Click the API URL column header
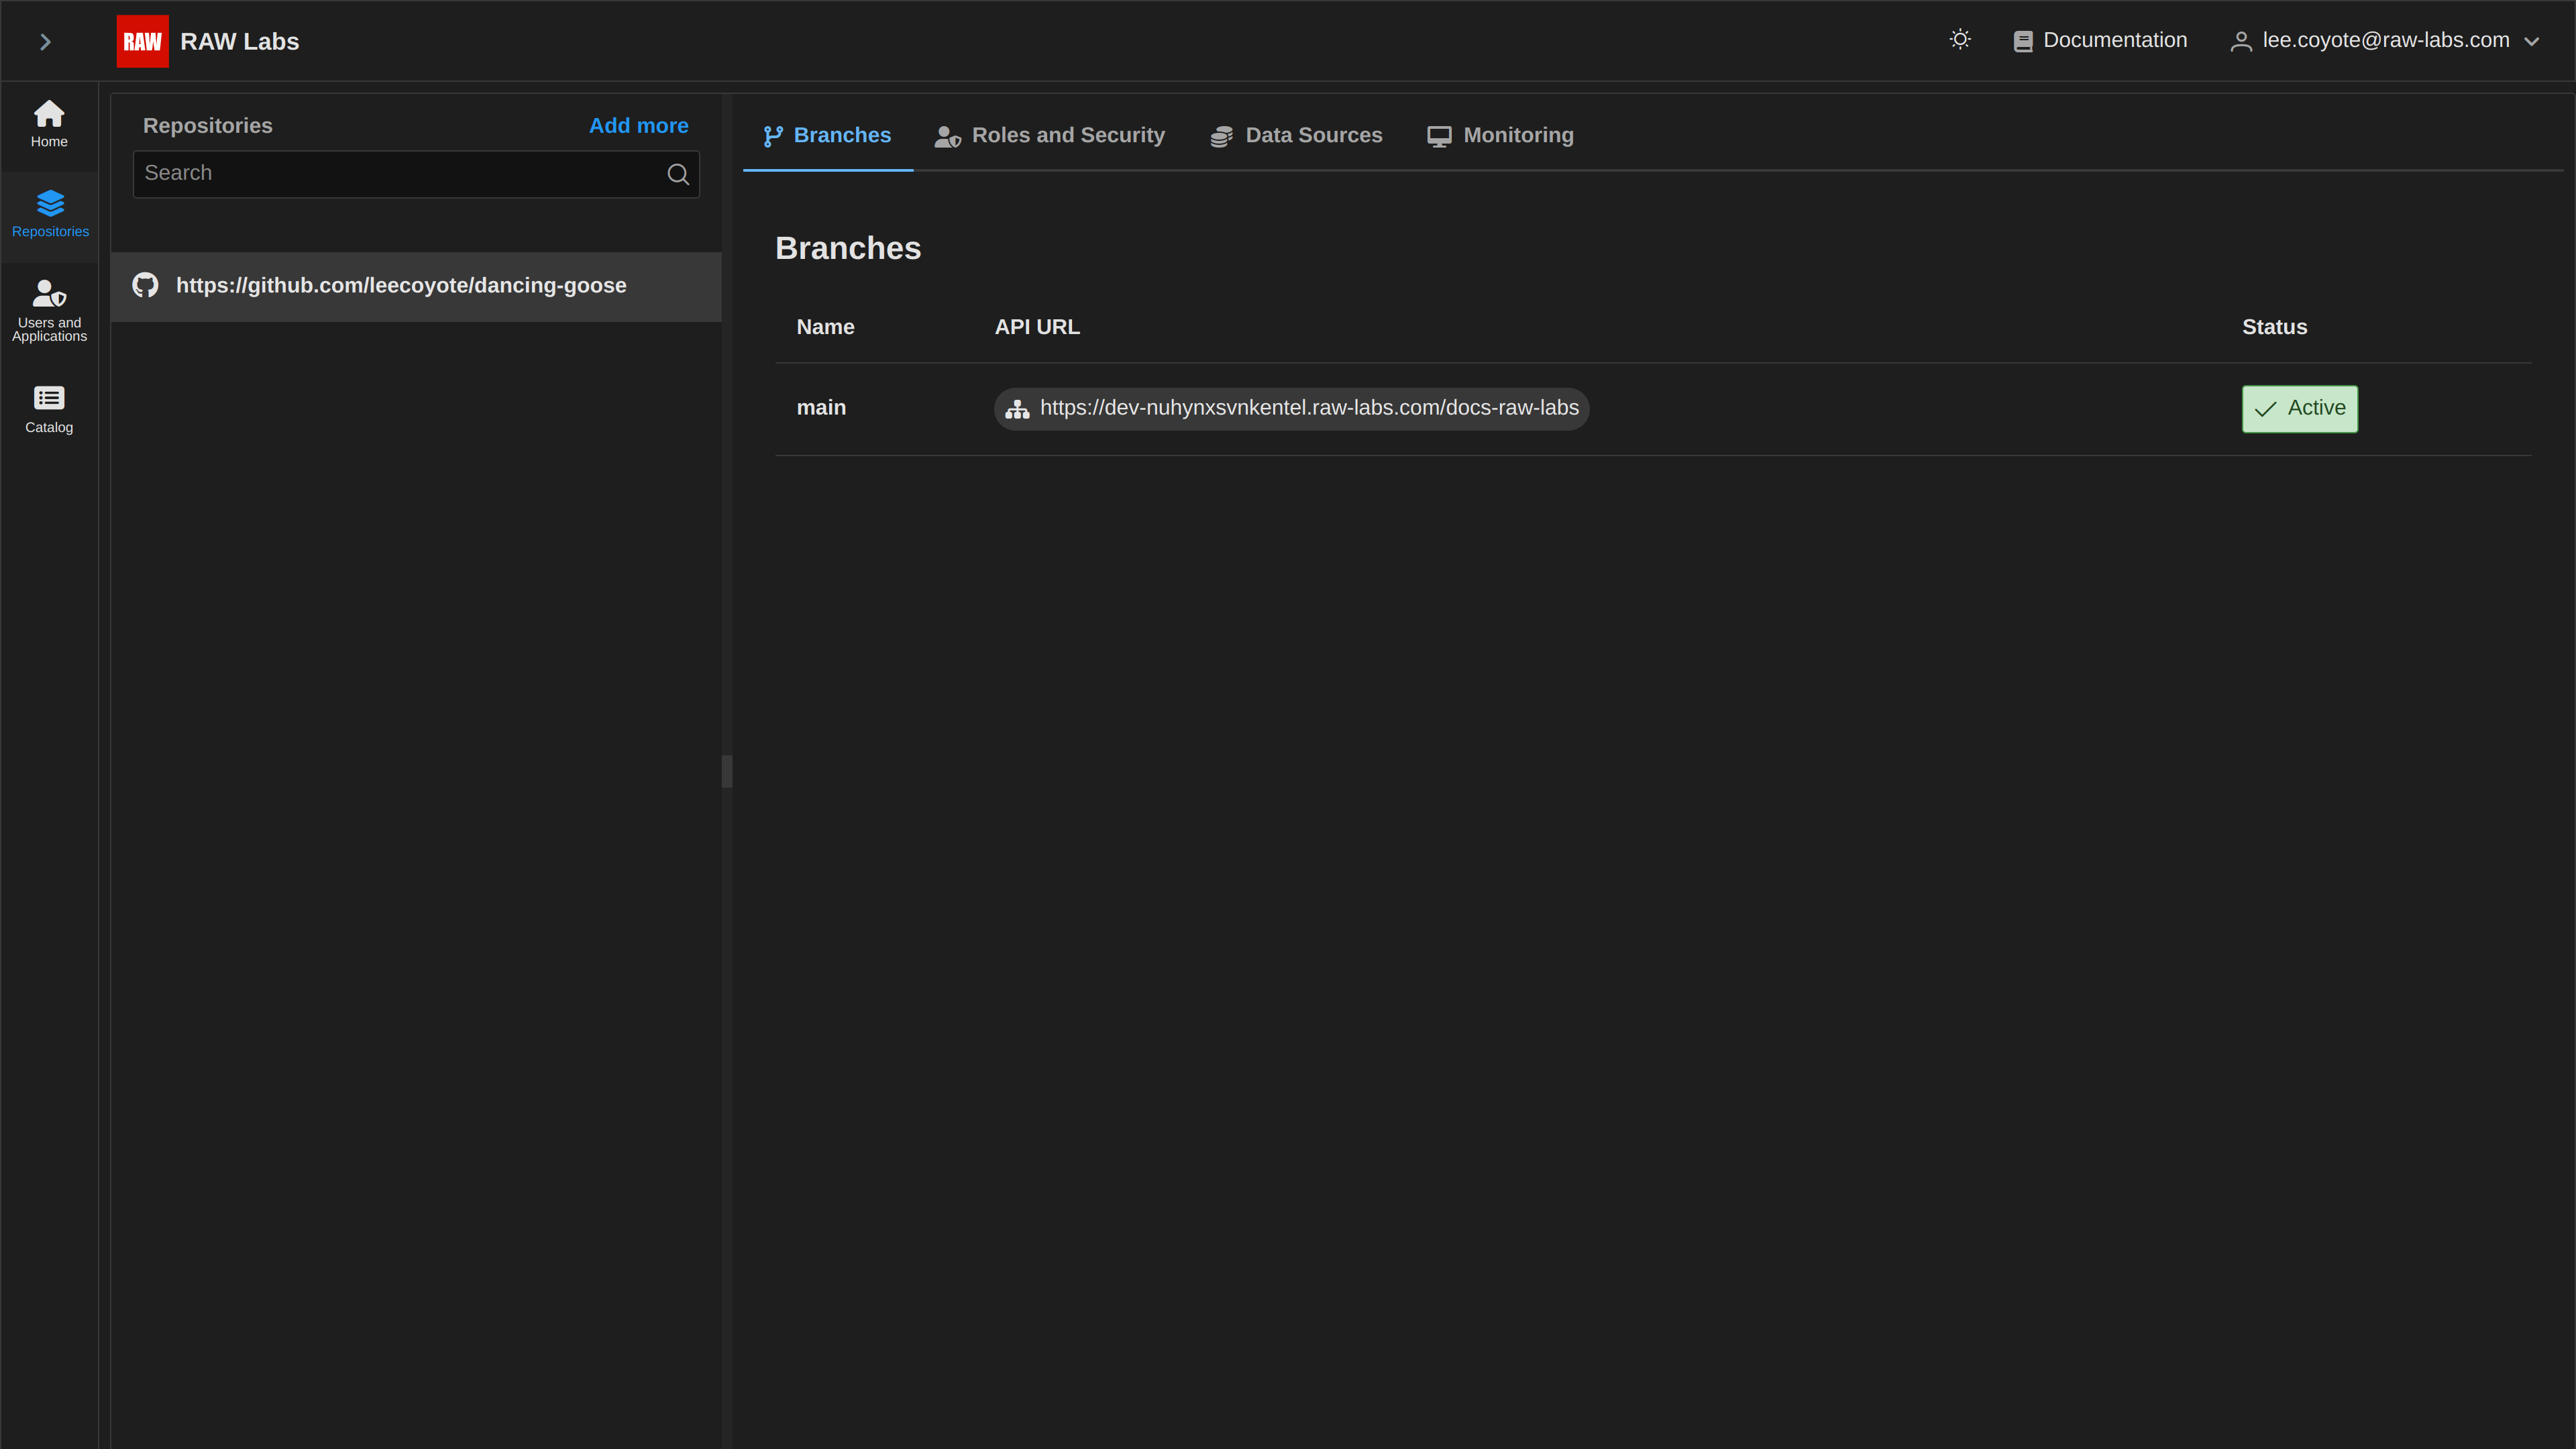 tap(1037, 327)
